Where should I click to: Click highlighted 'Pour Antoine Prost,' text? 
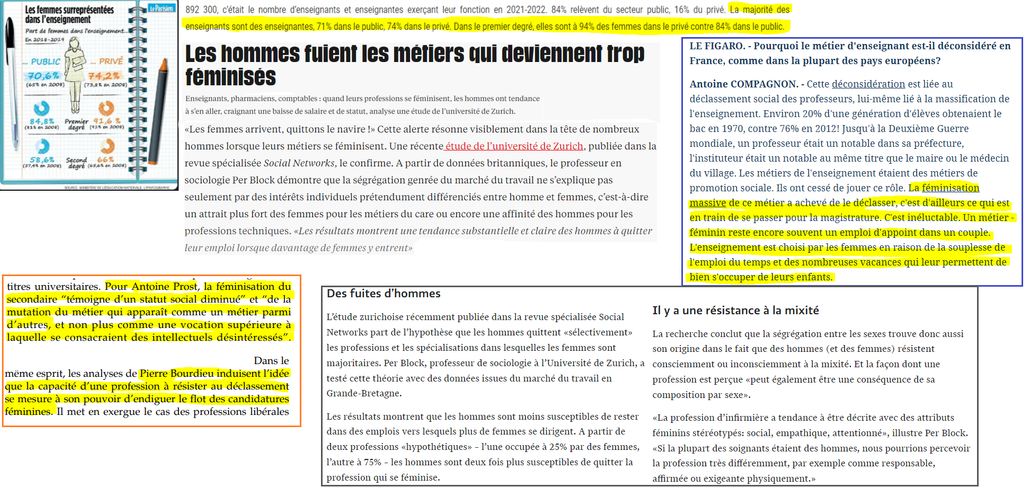pyautogui.click(x=150, y=286)
